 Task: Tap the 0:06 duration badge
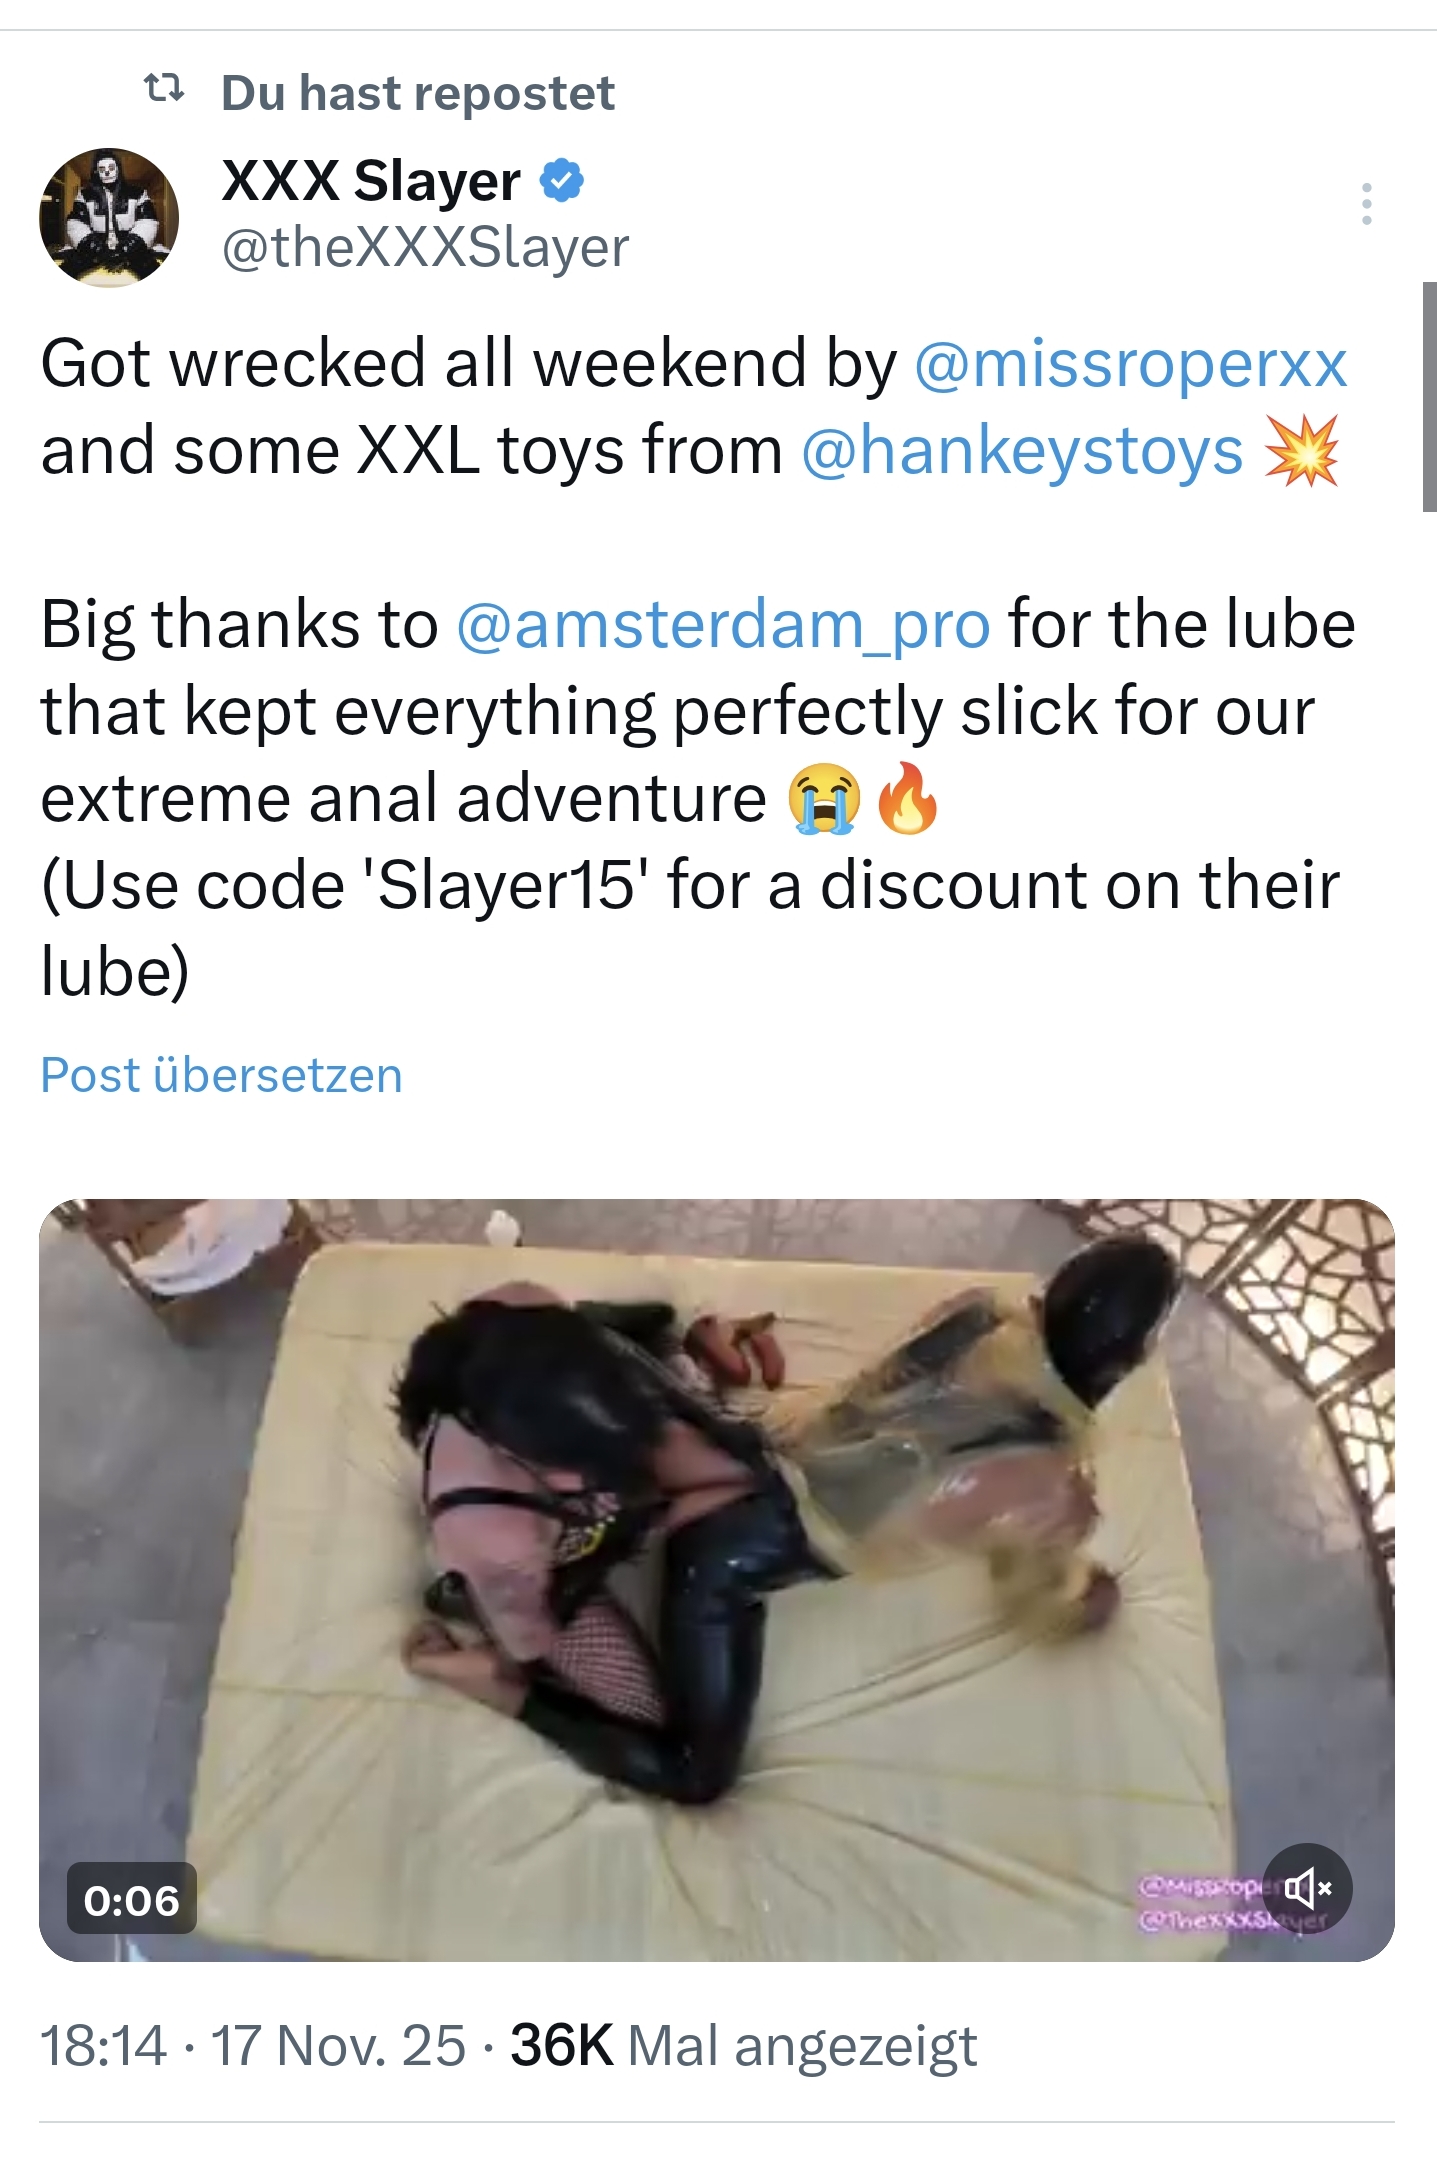[132, 1898]
